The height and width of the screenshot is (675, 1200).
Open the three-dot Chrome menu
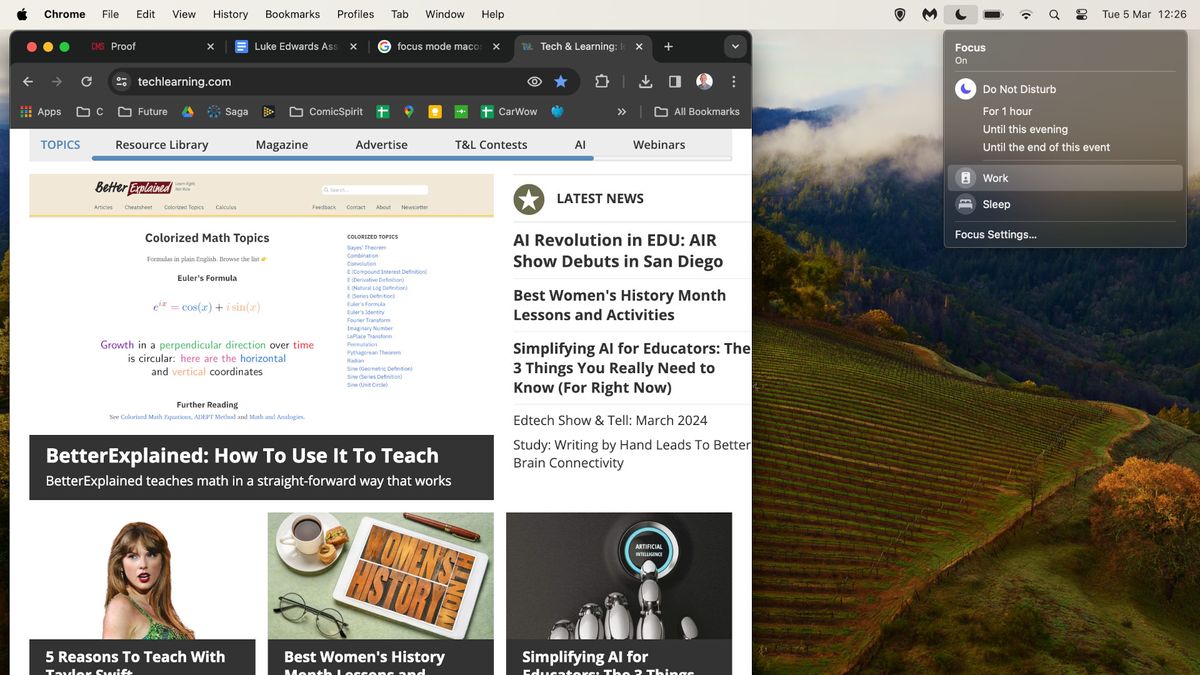point(733,81)
